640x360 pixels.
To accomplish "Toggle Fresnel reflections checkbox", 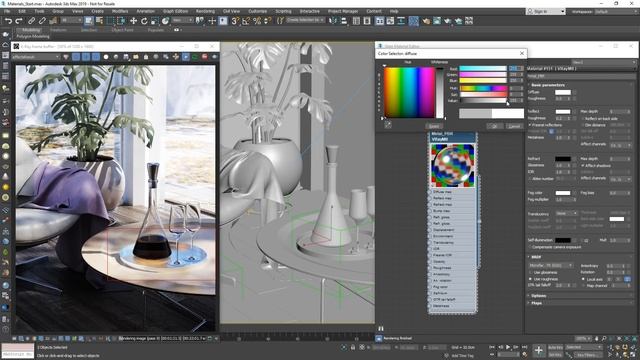I will [x=530, y=125].
